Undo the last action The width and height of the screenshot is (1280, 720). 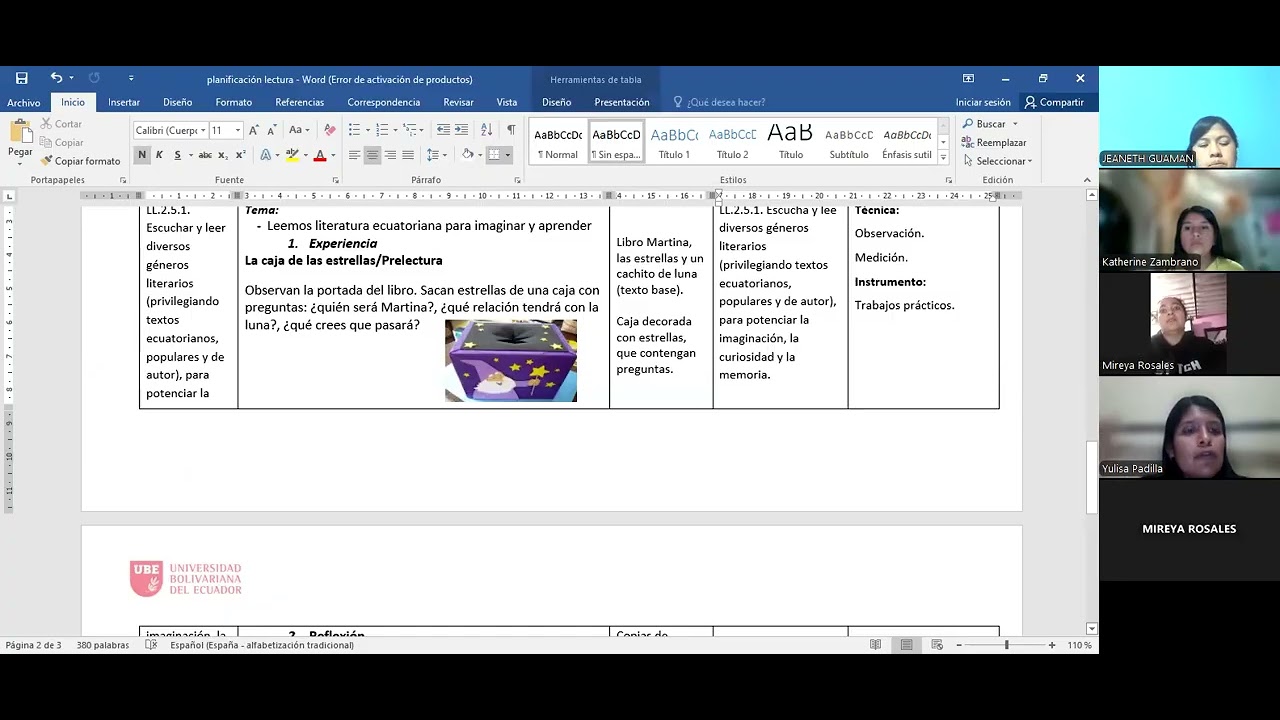click(56, 78)
